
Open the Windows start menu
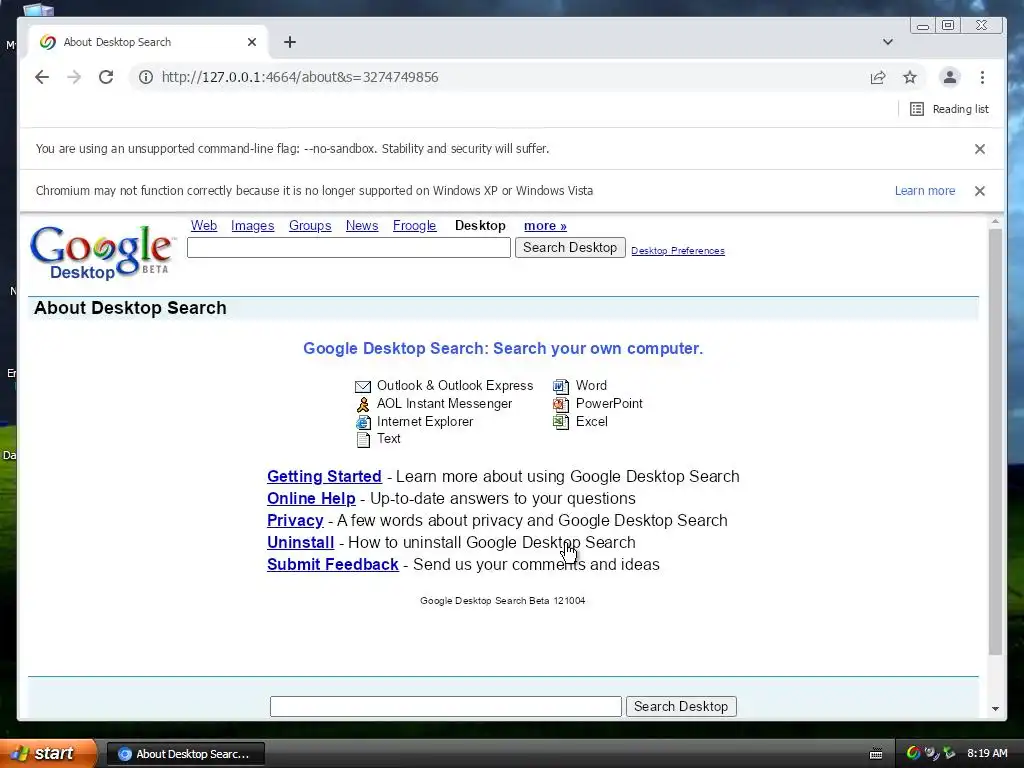pyautogui.click(x=48, y=754)
